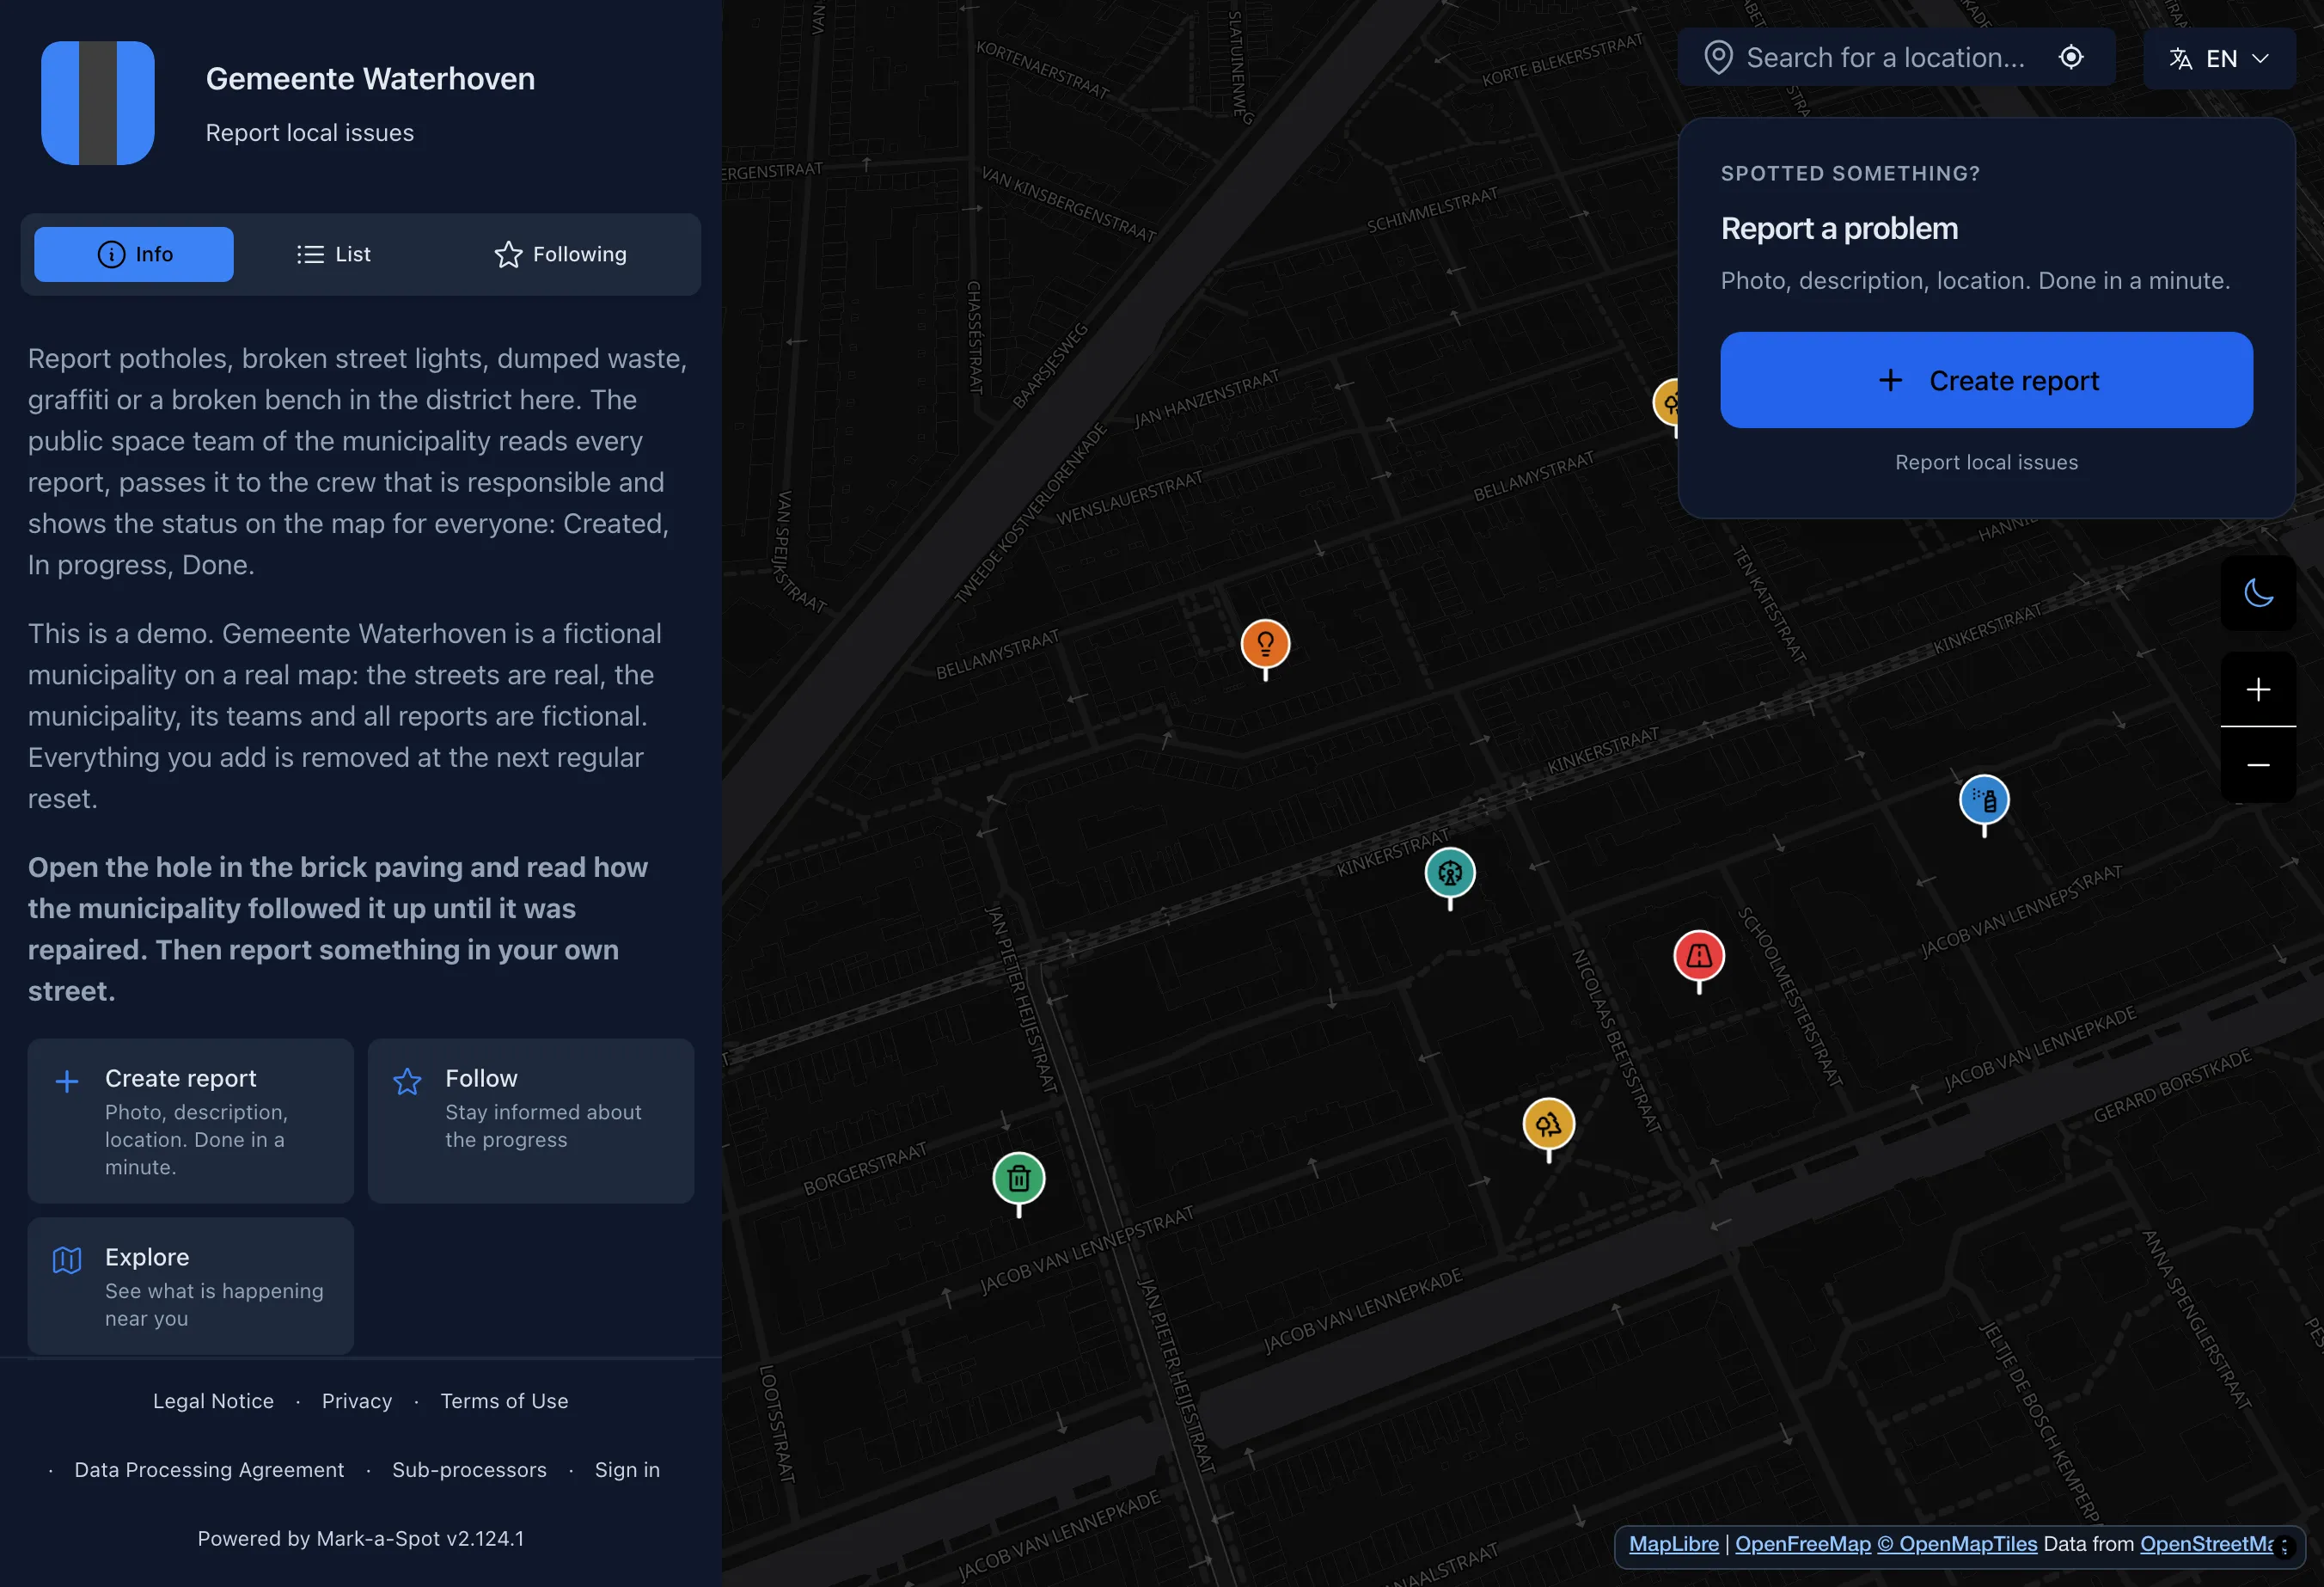Image resolution: width=2324 pixels, height=1587 pixels.
Task: Open the Terms of Use link
Action: 504,1401
